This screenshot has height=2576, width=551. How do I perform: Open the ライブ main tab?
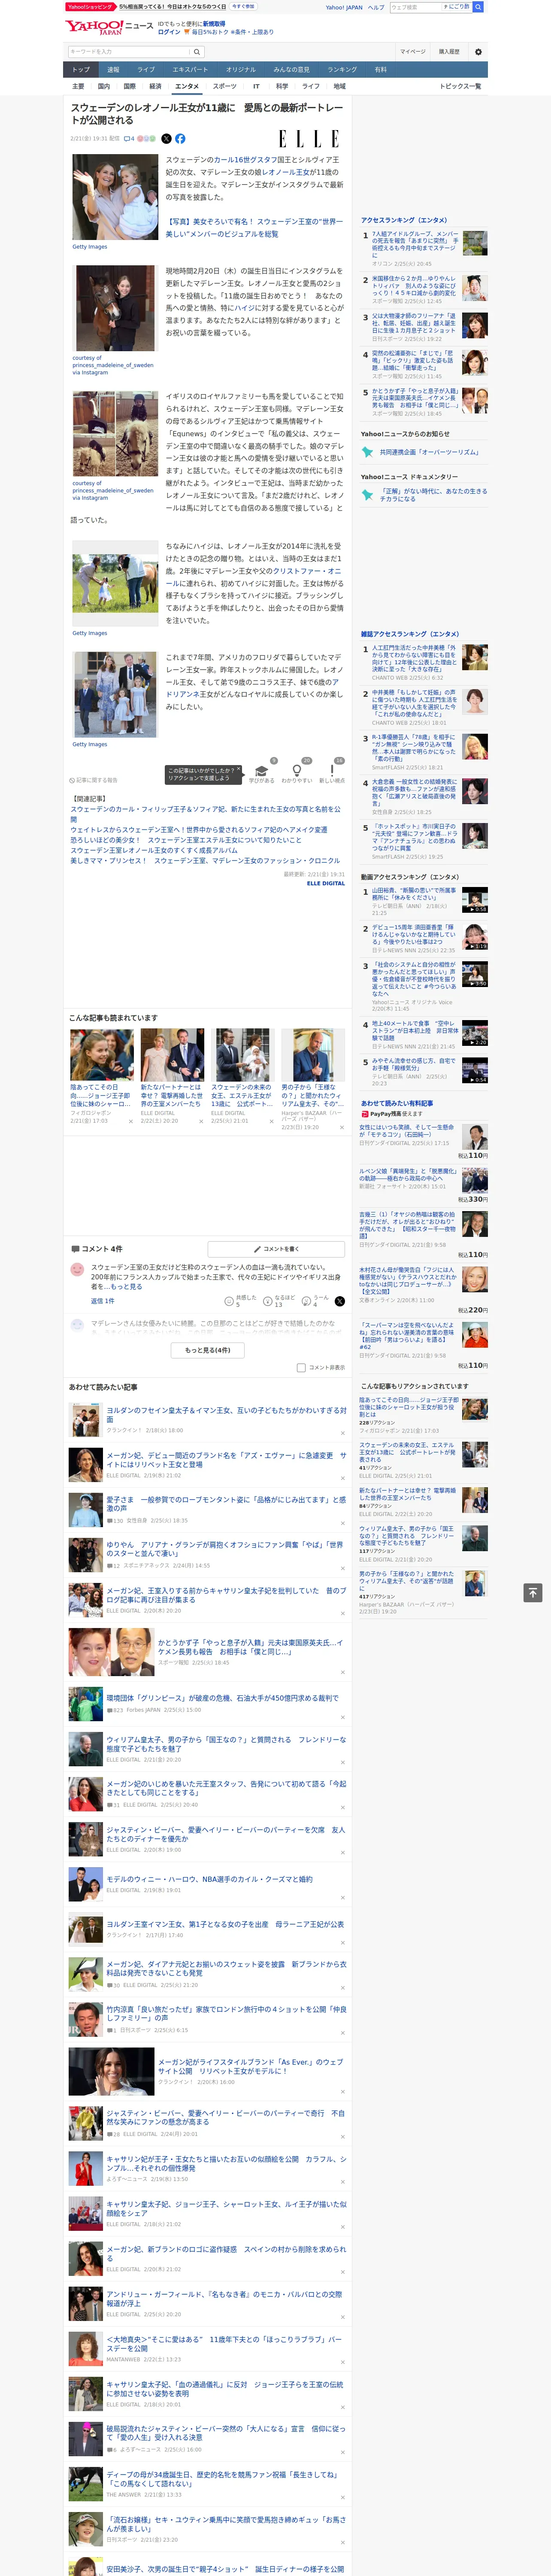(x=146, y=69)
